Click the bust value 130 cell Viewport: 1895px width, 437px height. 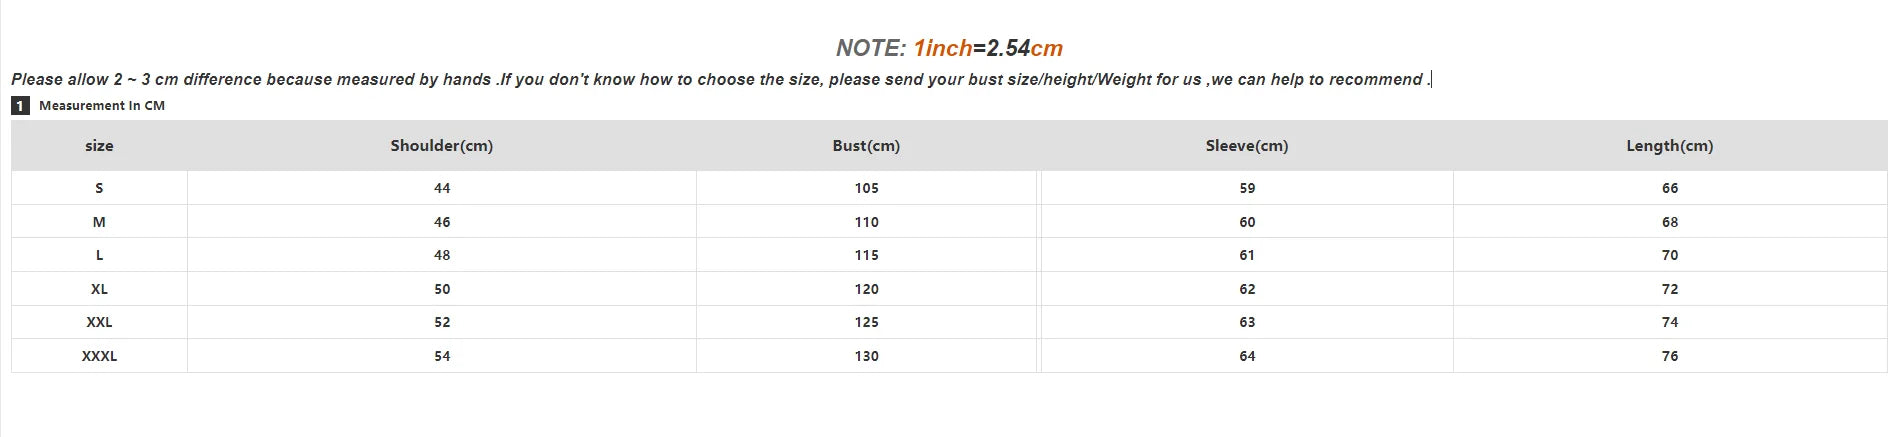pyautogui.click(x=866, y=356)
